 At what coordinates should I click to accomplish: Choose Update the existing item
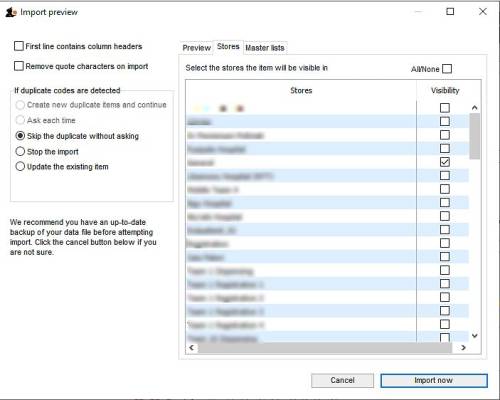click(x=20, y=166)
